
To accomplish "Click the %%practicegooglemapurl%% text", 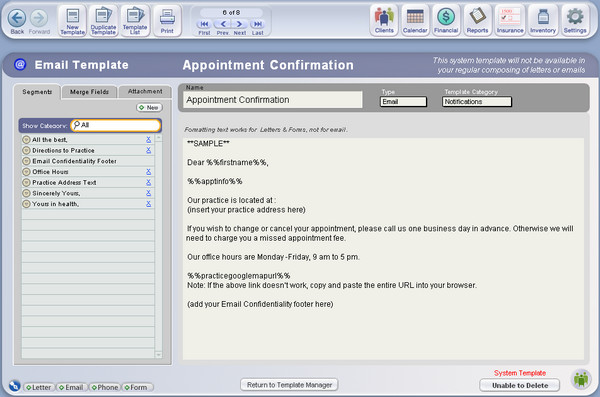I will 239,276.
